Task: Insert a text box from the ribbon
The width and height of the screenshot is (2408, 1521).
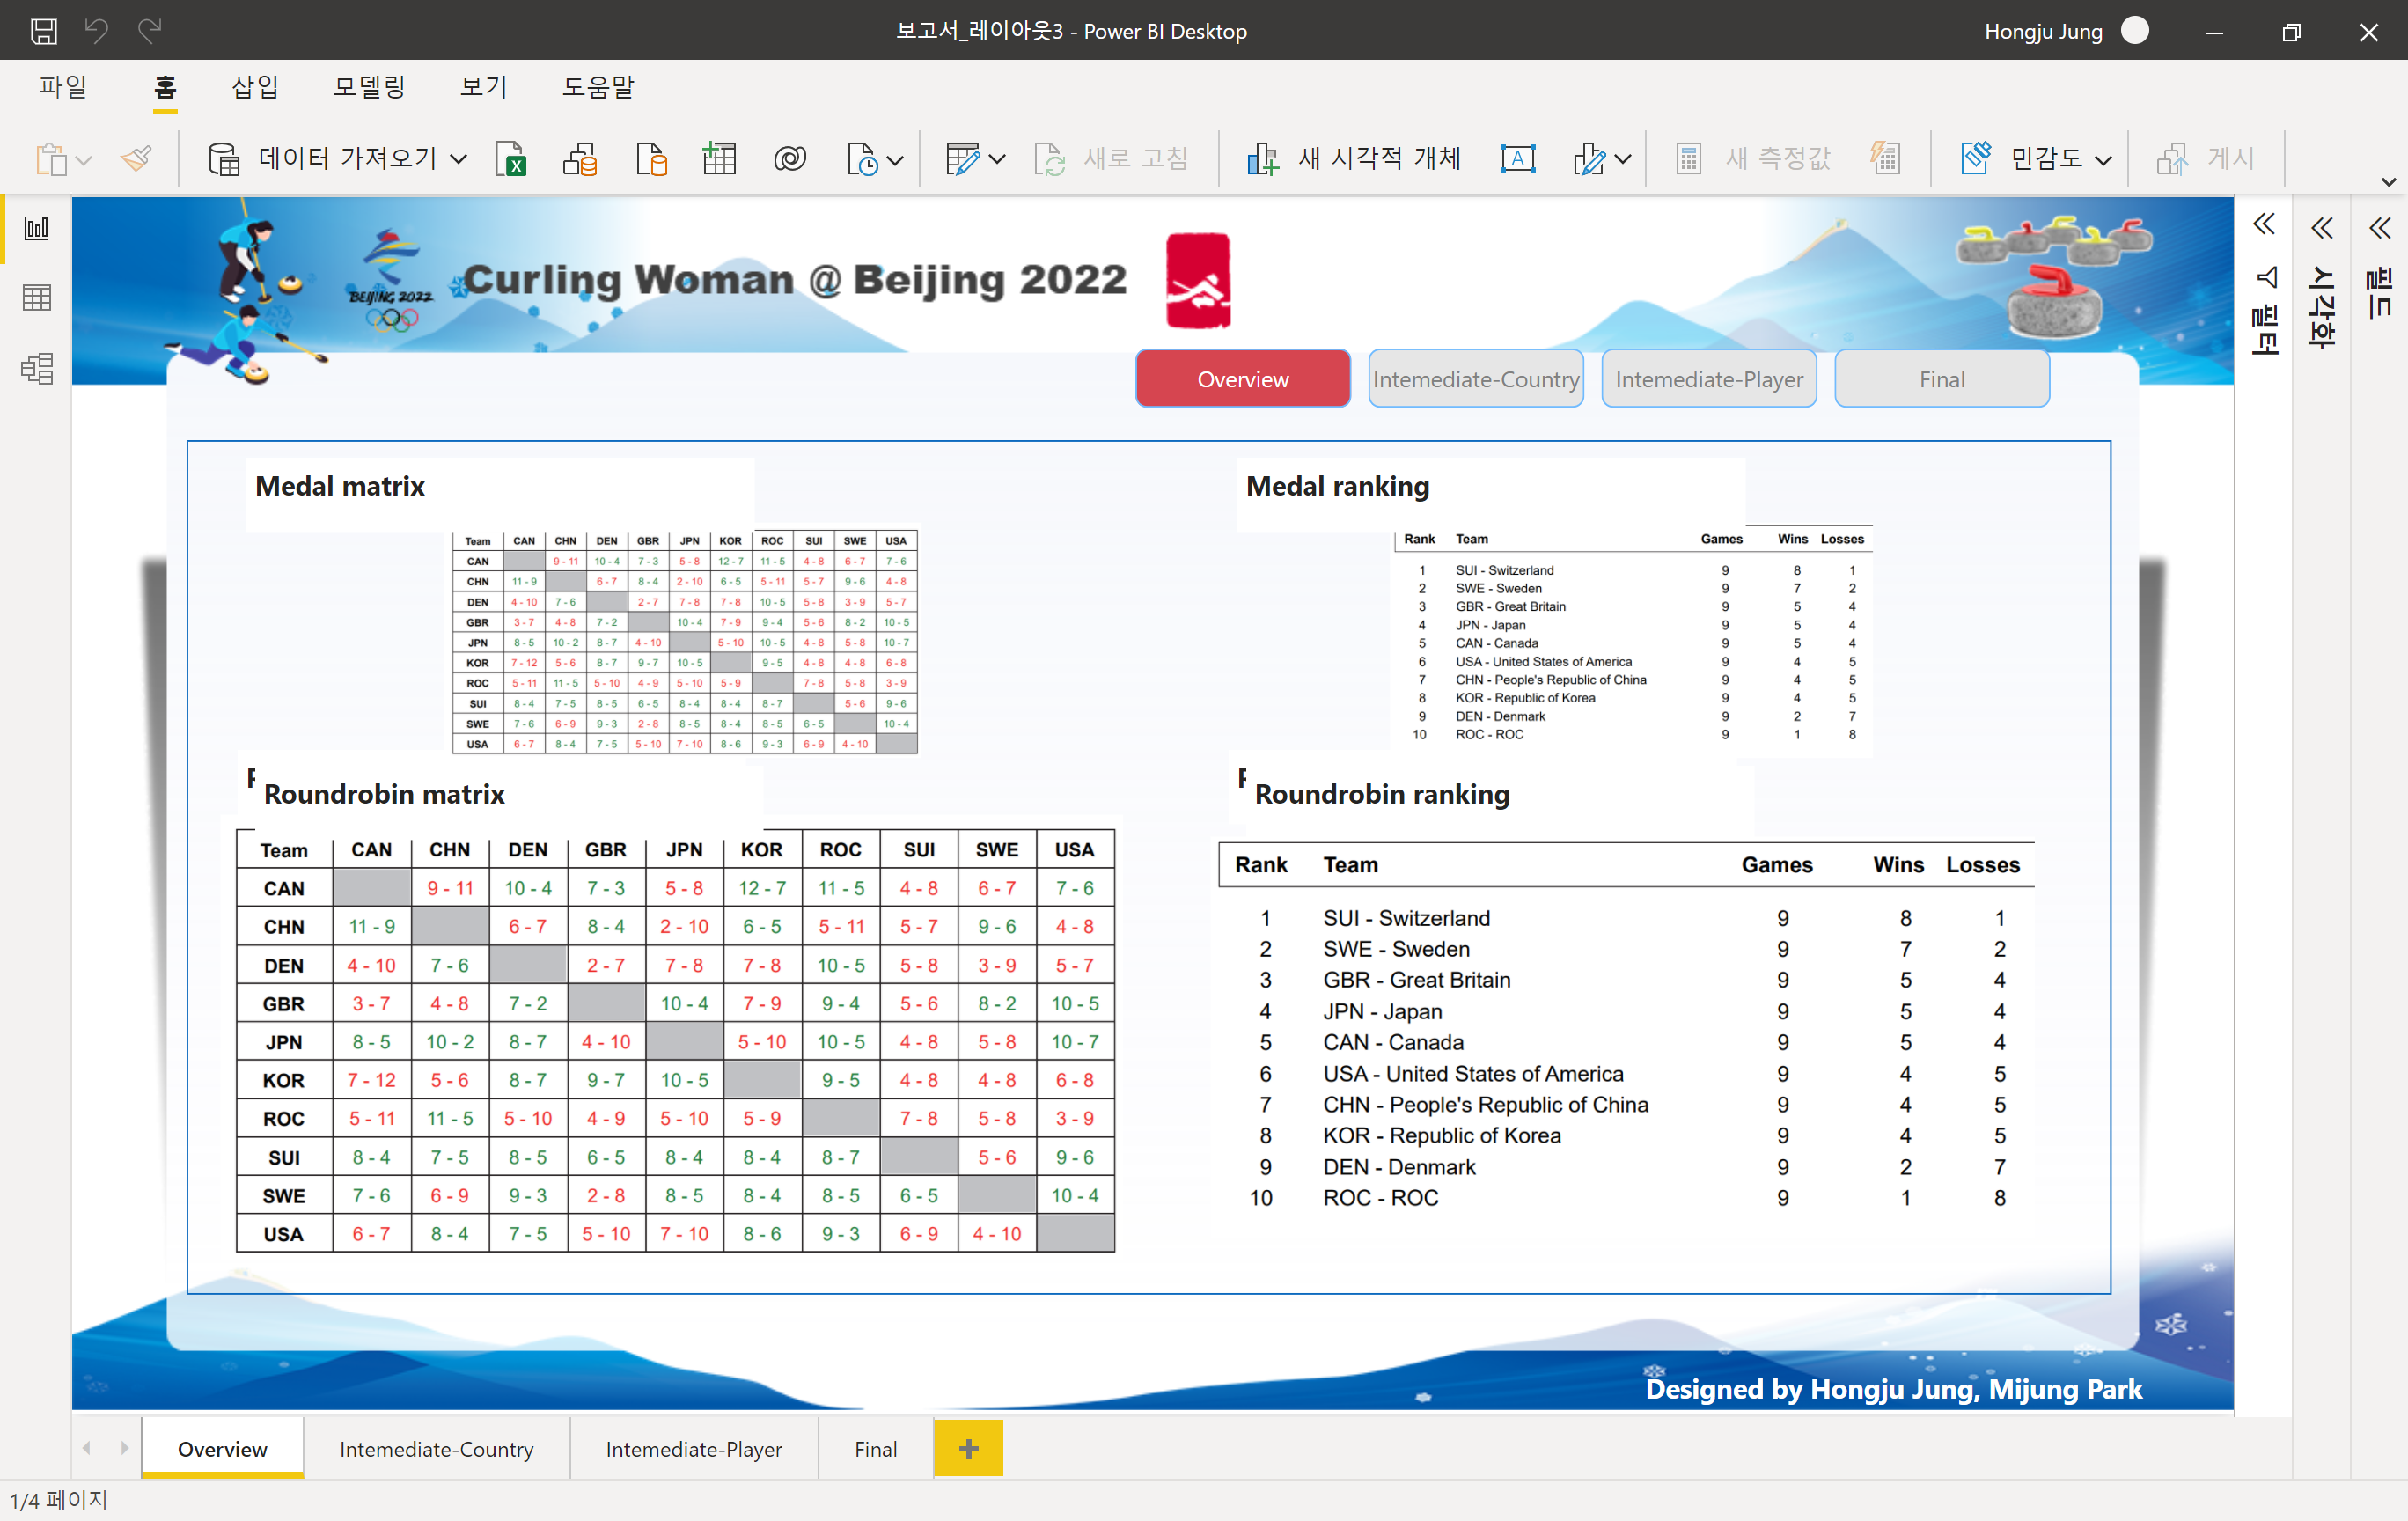Action: [1517, 159]
